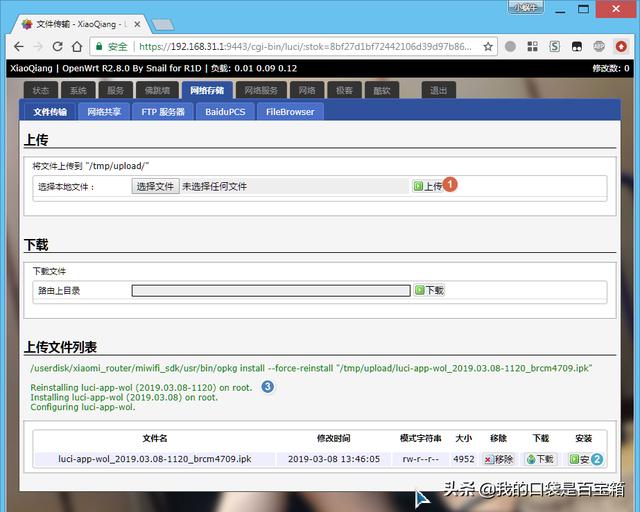Switch to the 网络共享 sub-tab
This screenshot has width=640, height=512.
[104, 112]
